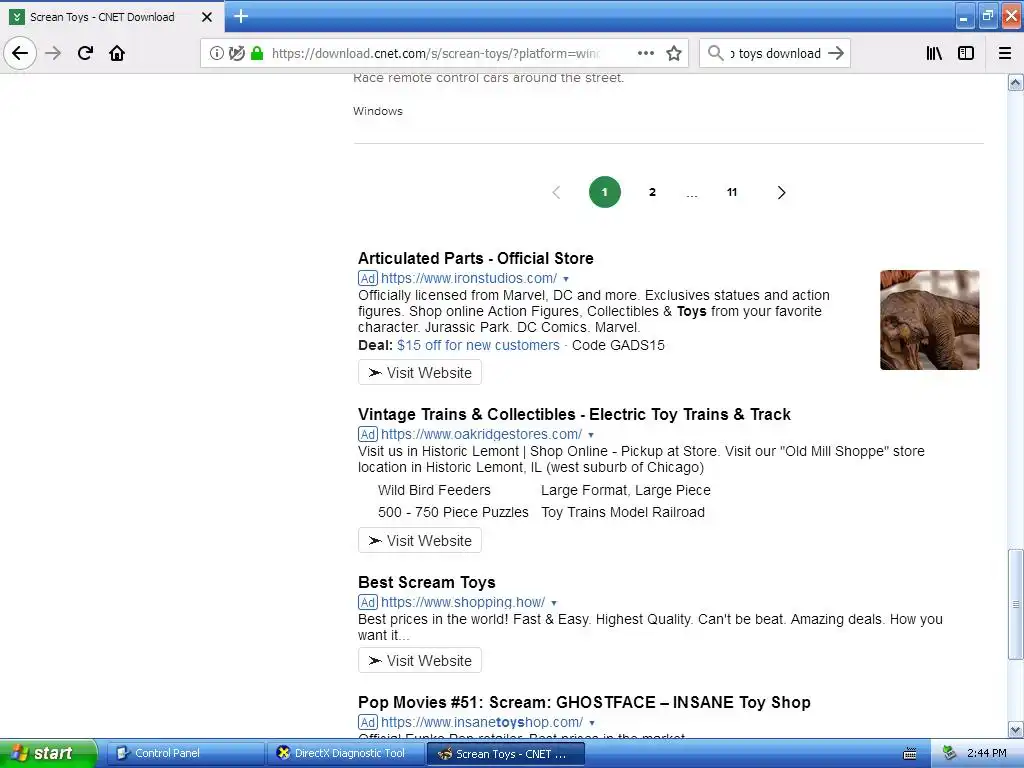Viewport: 1024px width, 768px height.
Task: Open Large Format, Large Piece sitelink
Action: (x=626, y=490)
